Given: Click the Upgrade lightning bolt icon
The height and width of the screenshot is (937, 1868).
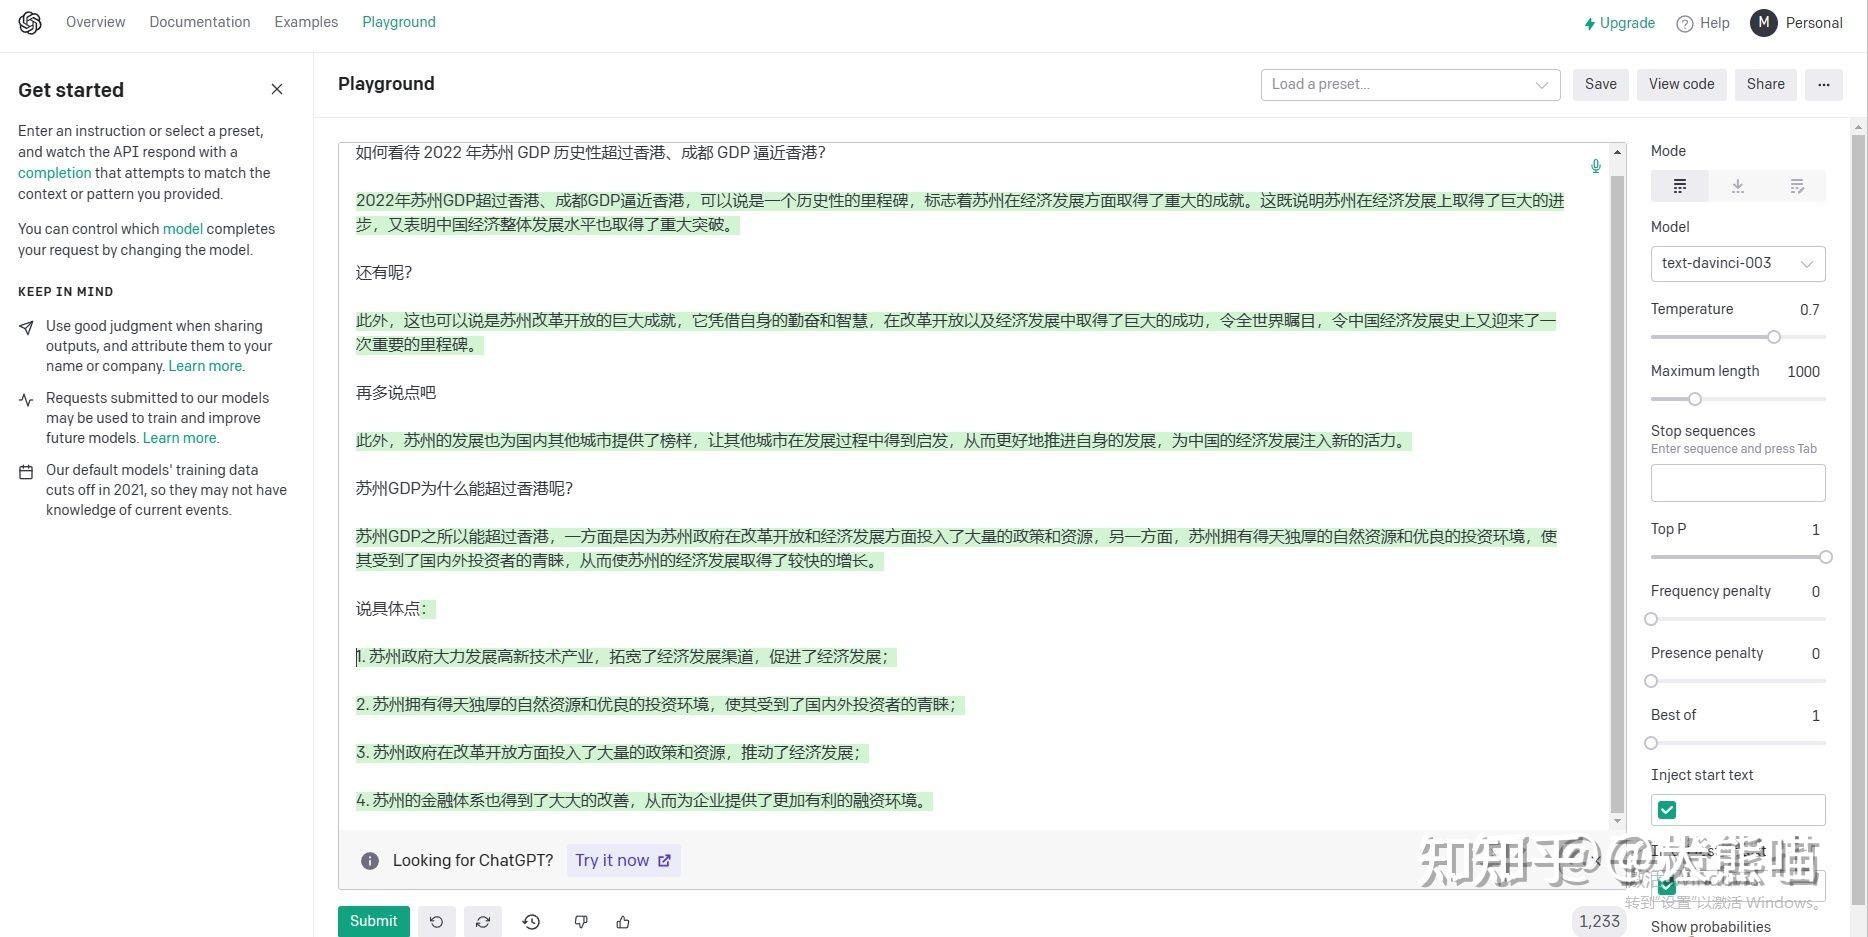Looking at the screenshot, I should [x=1590, y=24].
